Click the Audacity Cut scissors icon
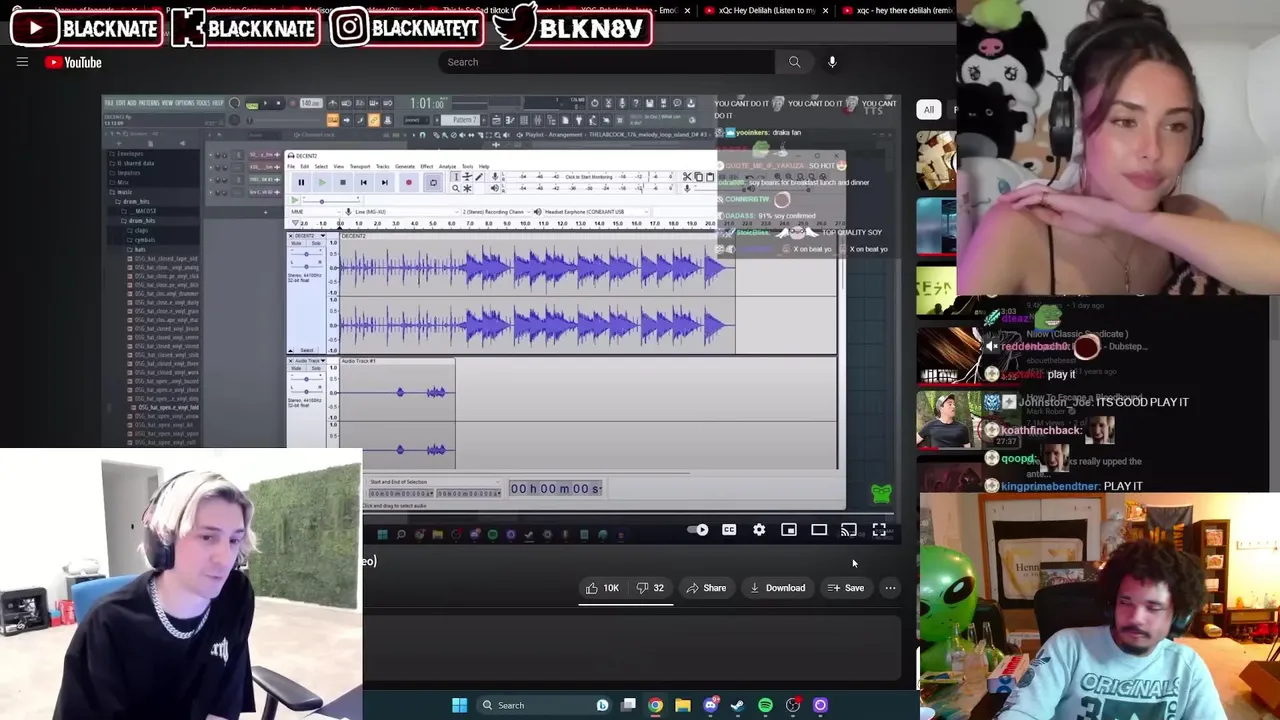This screenshot has width=1280, height=720. [x=687, y=177]
